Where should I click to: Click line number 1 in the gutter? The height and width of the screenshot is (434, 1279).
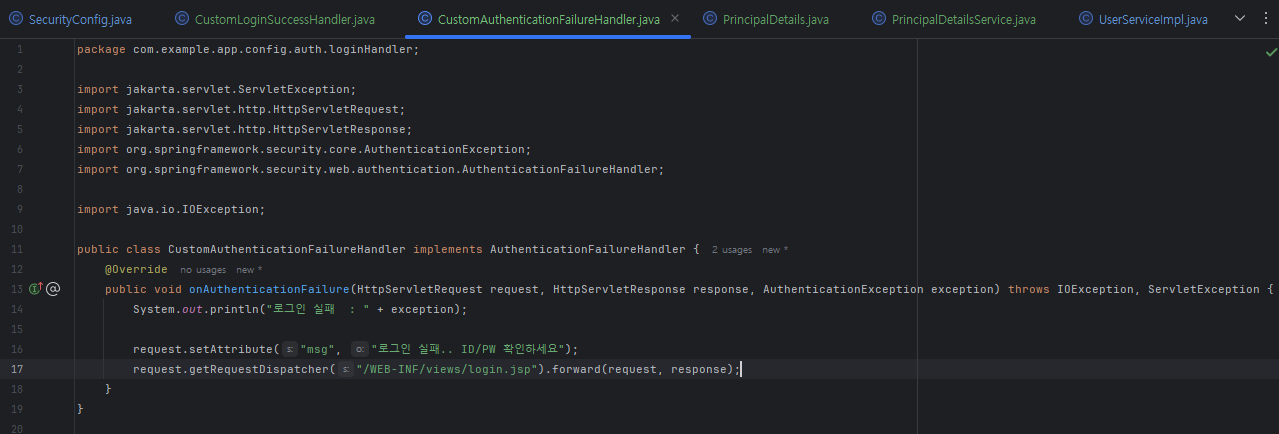(19, 49)
